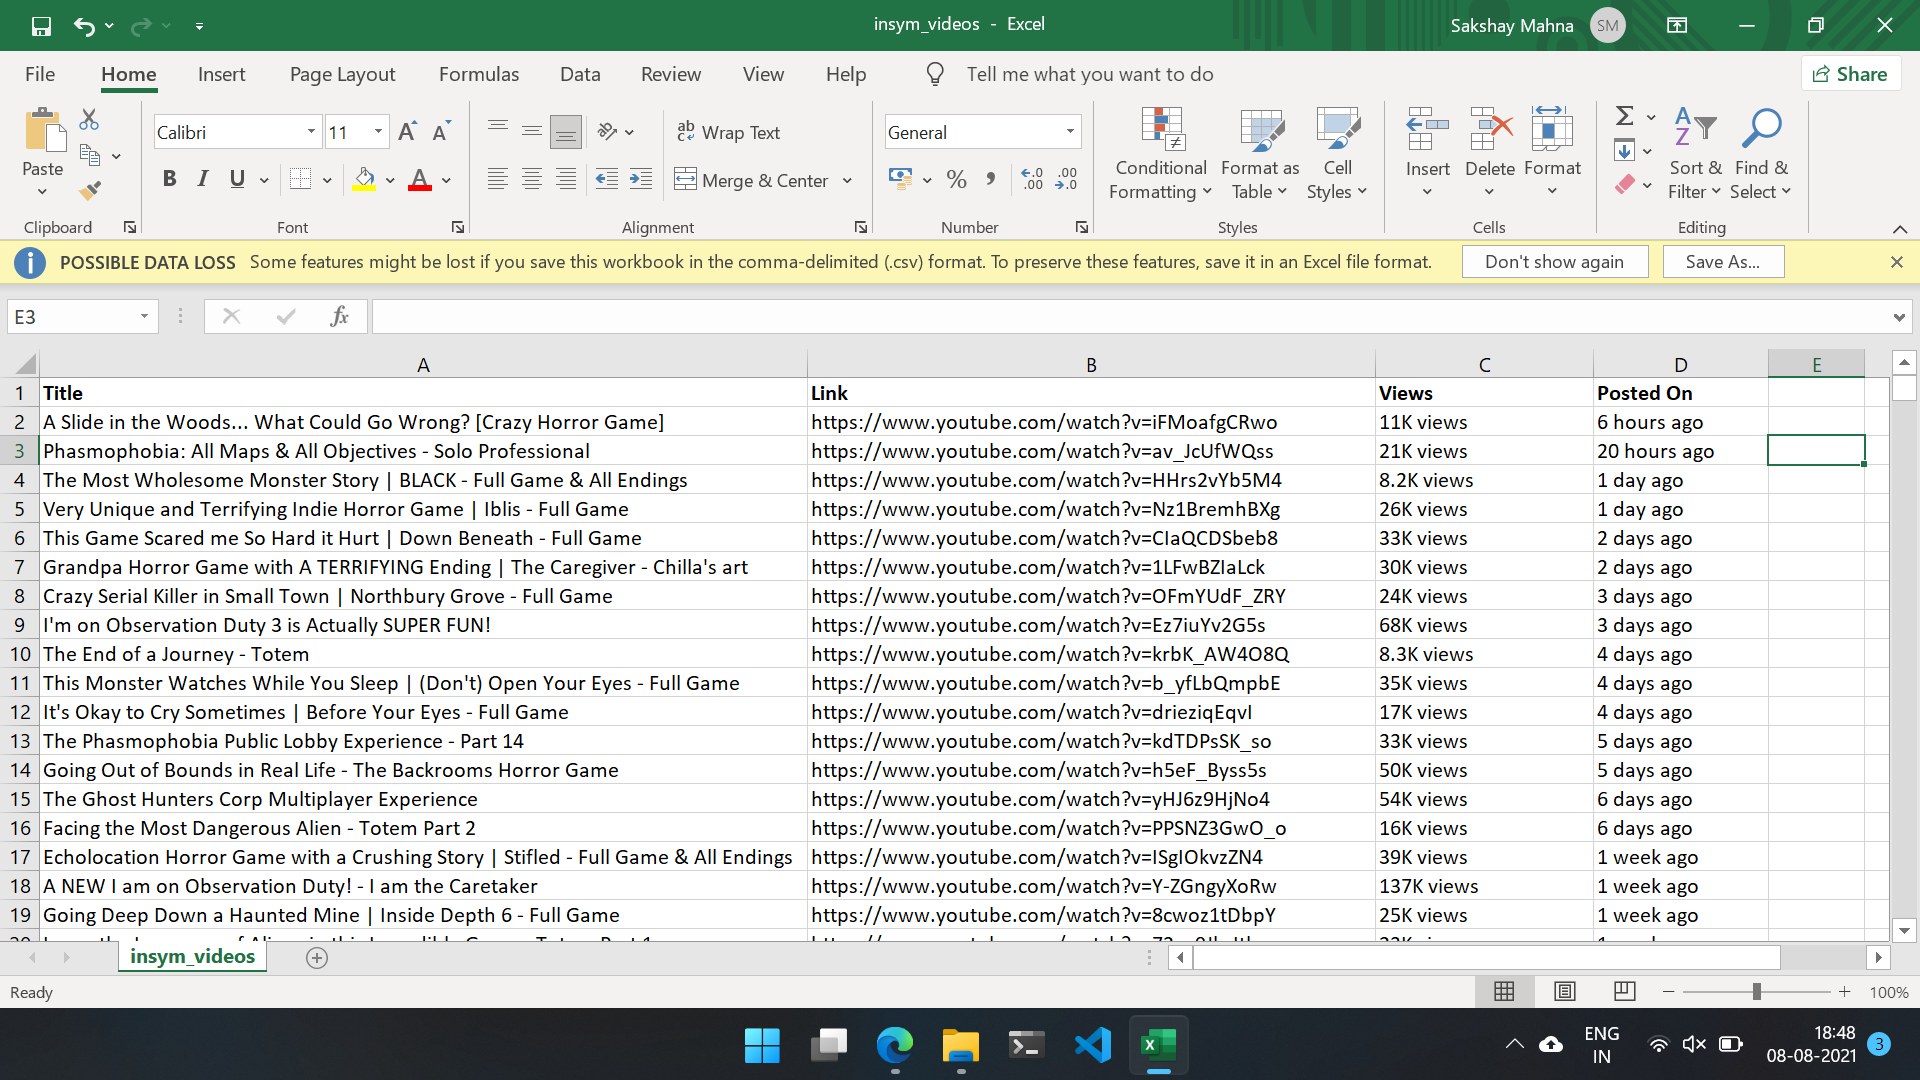Image resolution: width=1920 pixels, height=1080 pixels.
Task: Open the Review ribbon tab
Action: [x=671, y=74]
